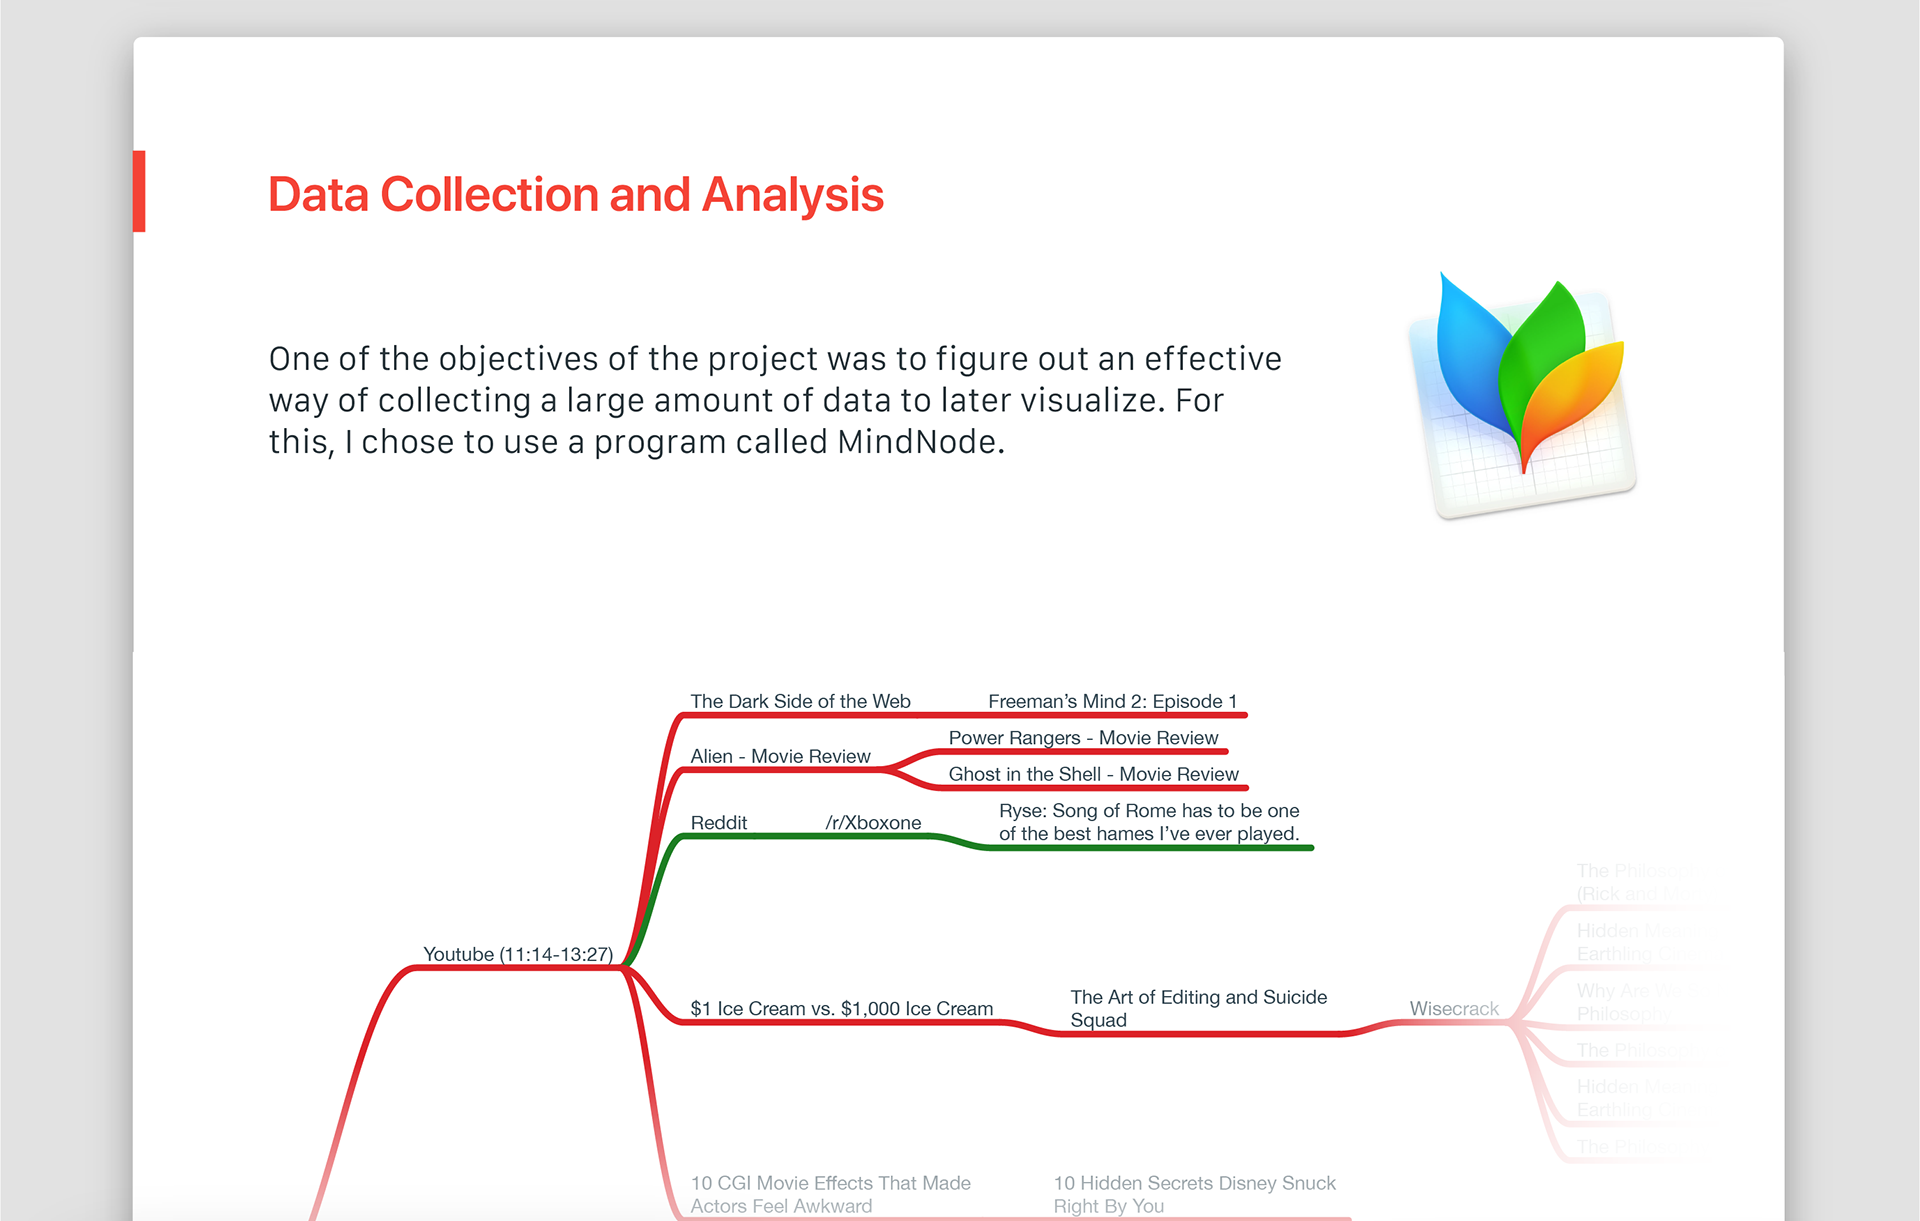Select the faded Wisecrack node
1920x1221 pixels.
[1453, 1008]
